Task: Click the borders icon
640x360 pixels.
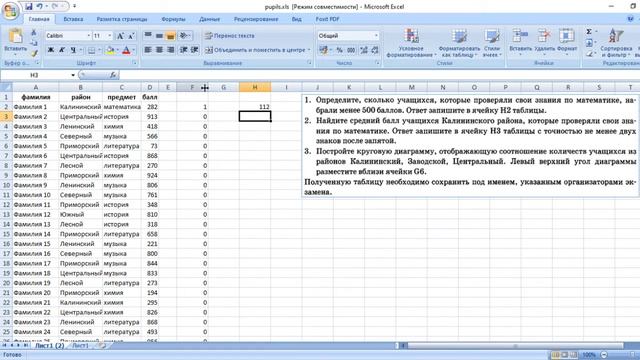Action: coord(91,50)
